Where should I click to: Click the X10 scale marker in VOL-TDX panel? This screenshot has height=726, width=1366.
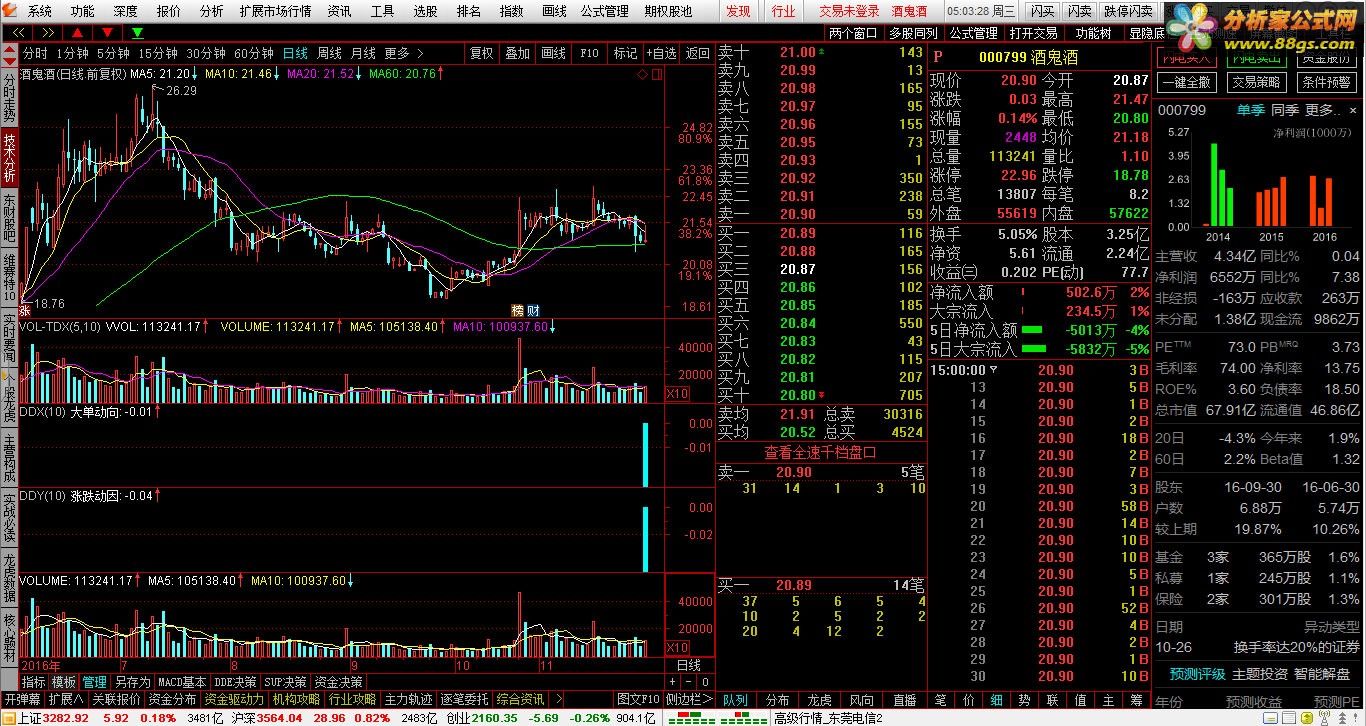tap(677, 393)
